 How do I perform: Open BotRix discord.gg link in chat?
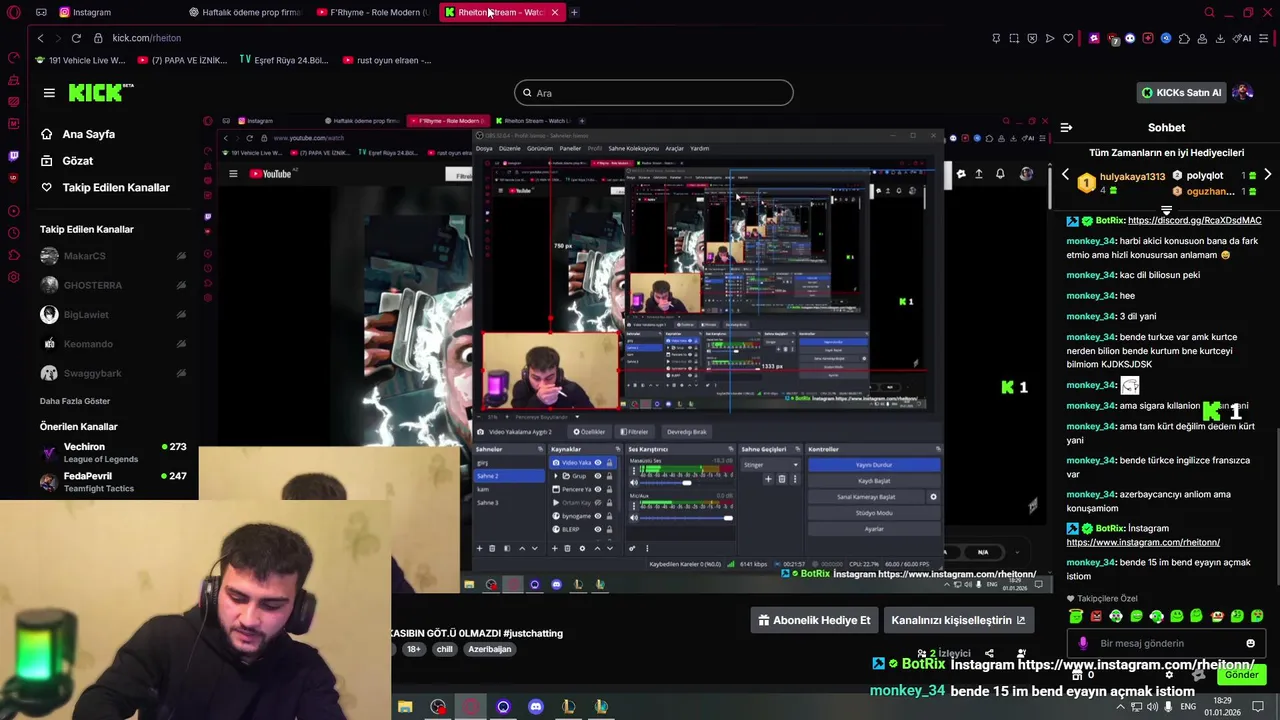[x=1194, y=220]
